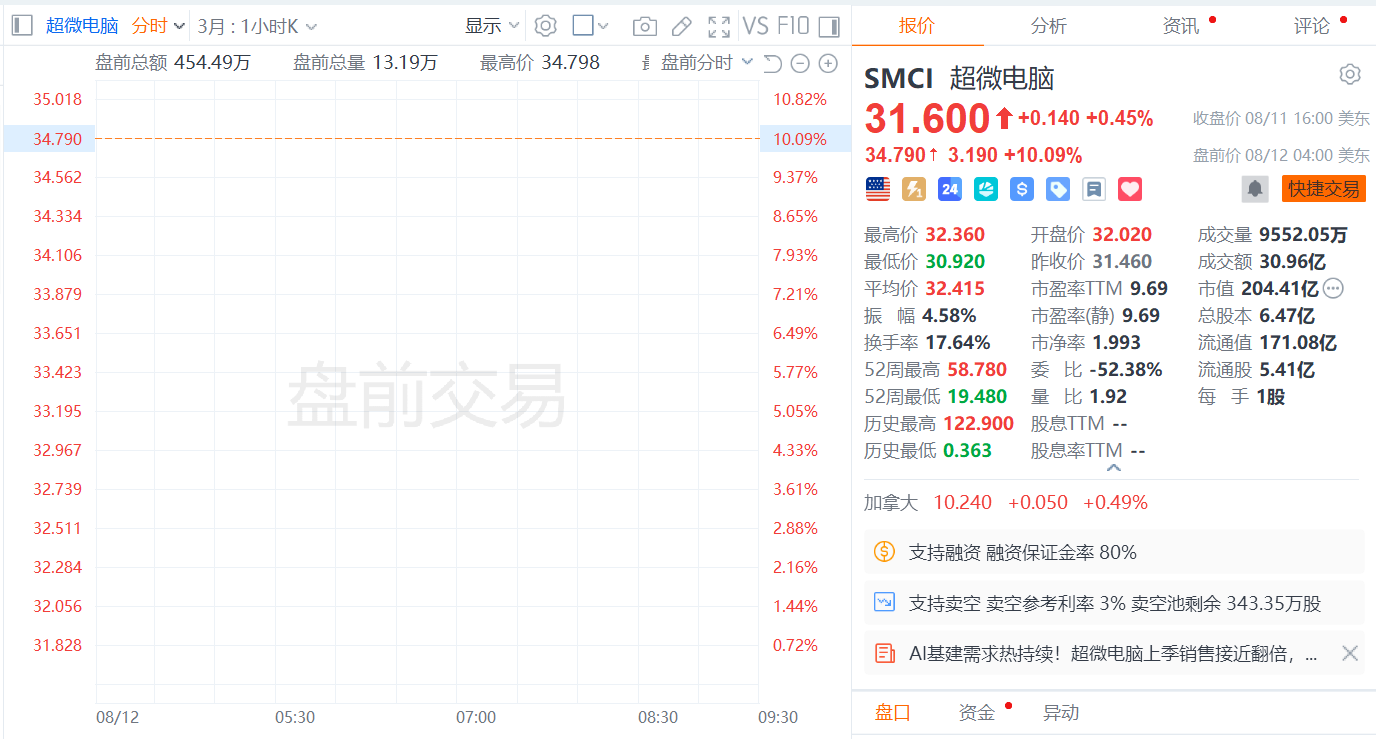Image resolution: width=1376 pixels, height=739 pixels.
Task: Enter fullscreen chart mode
Action: pyautogui.click(x=718, y=26)
